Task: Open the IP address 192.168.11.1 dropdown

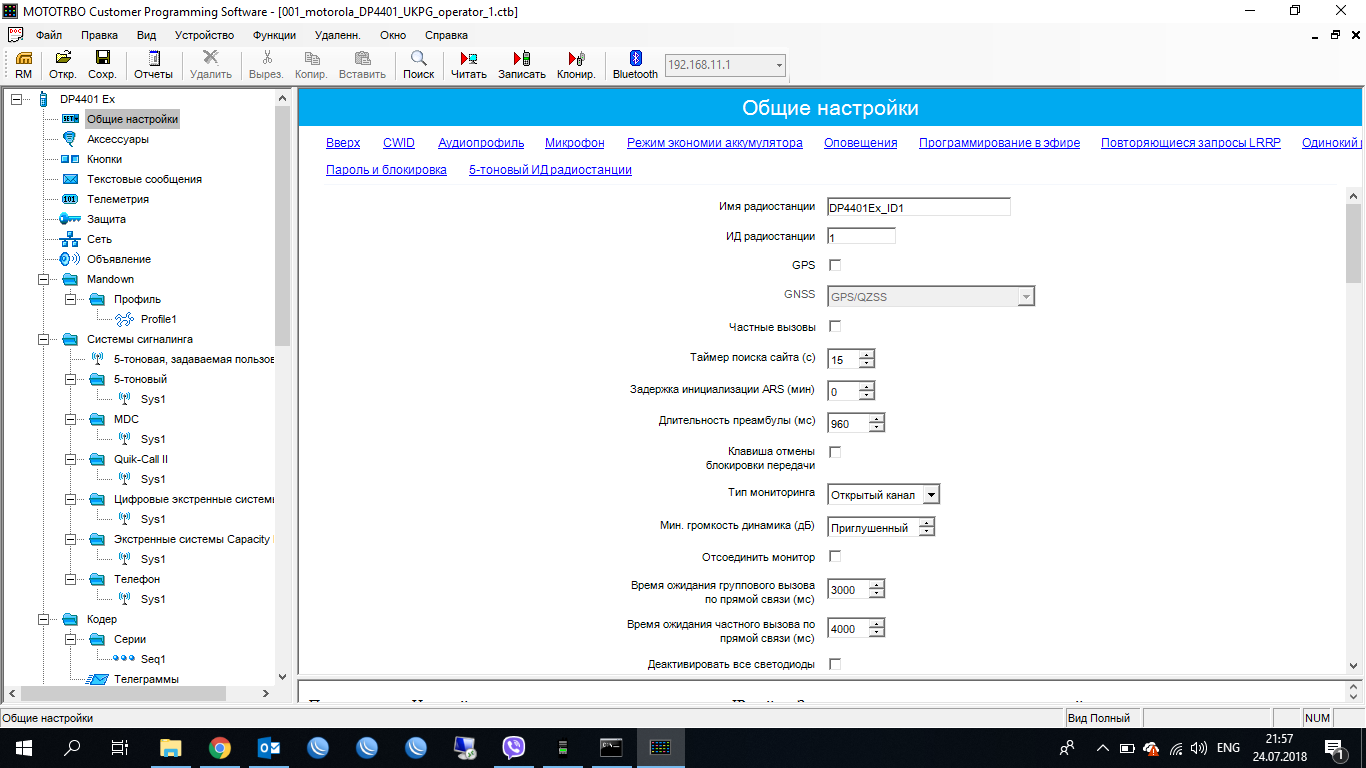Action: pyautogui.click(x=779, y=65)
